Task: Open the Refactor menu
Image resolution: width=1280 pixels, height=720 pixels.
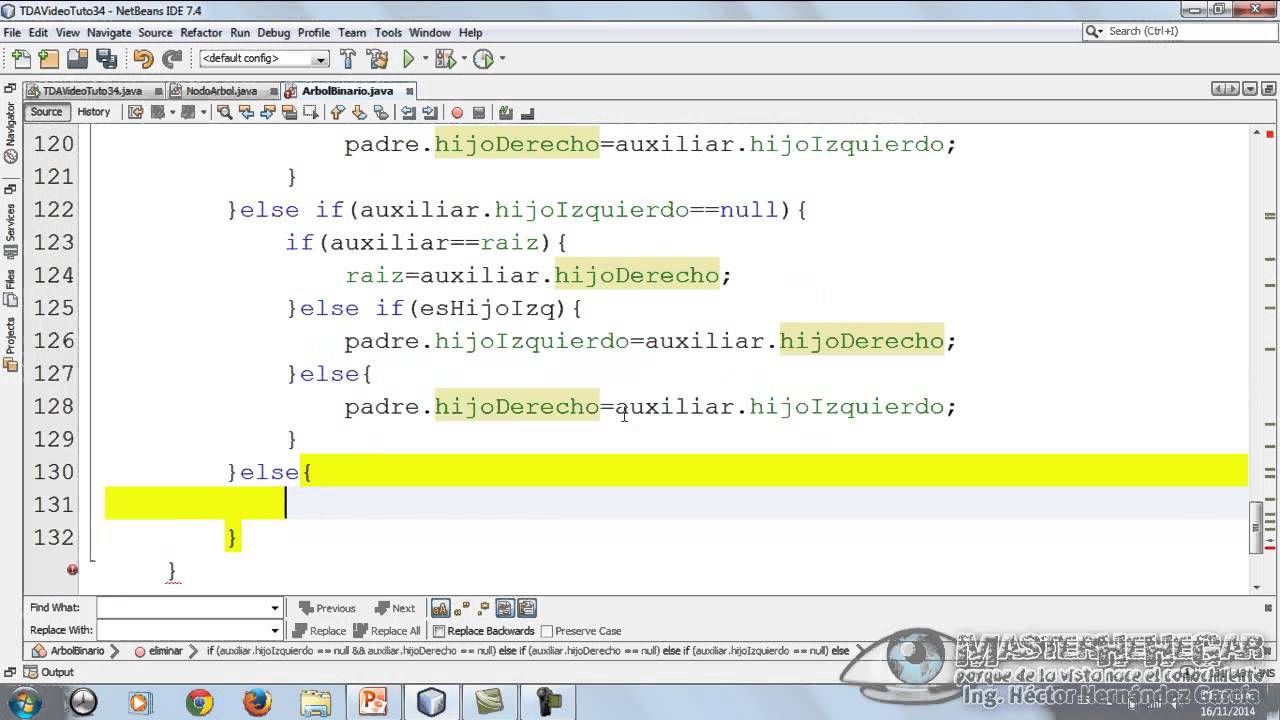Action: click(201, 32)
